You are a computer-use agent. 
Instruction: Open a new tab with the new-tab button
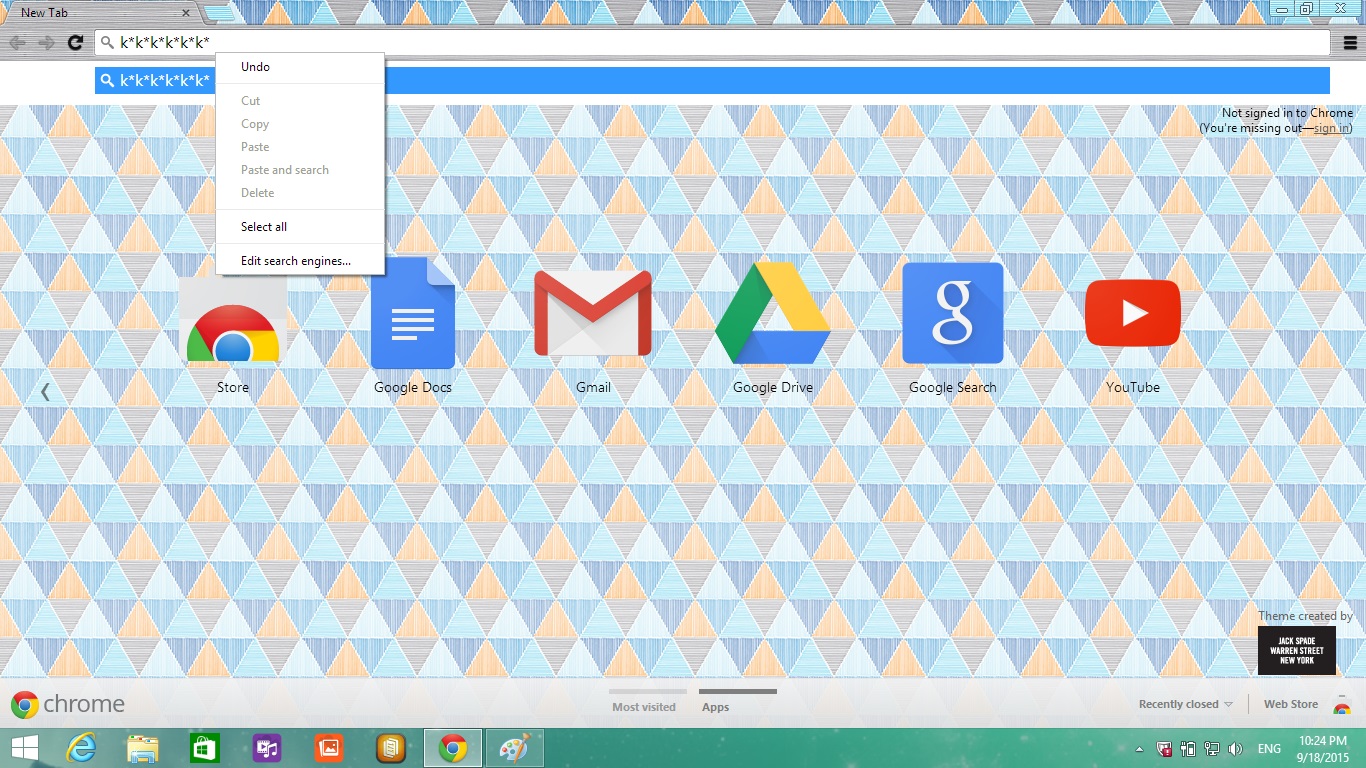pos(219,13)
